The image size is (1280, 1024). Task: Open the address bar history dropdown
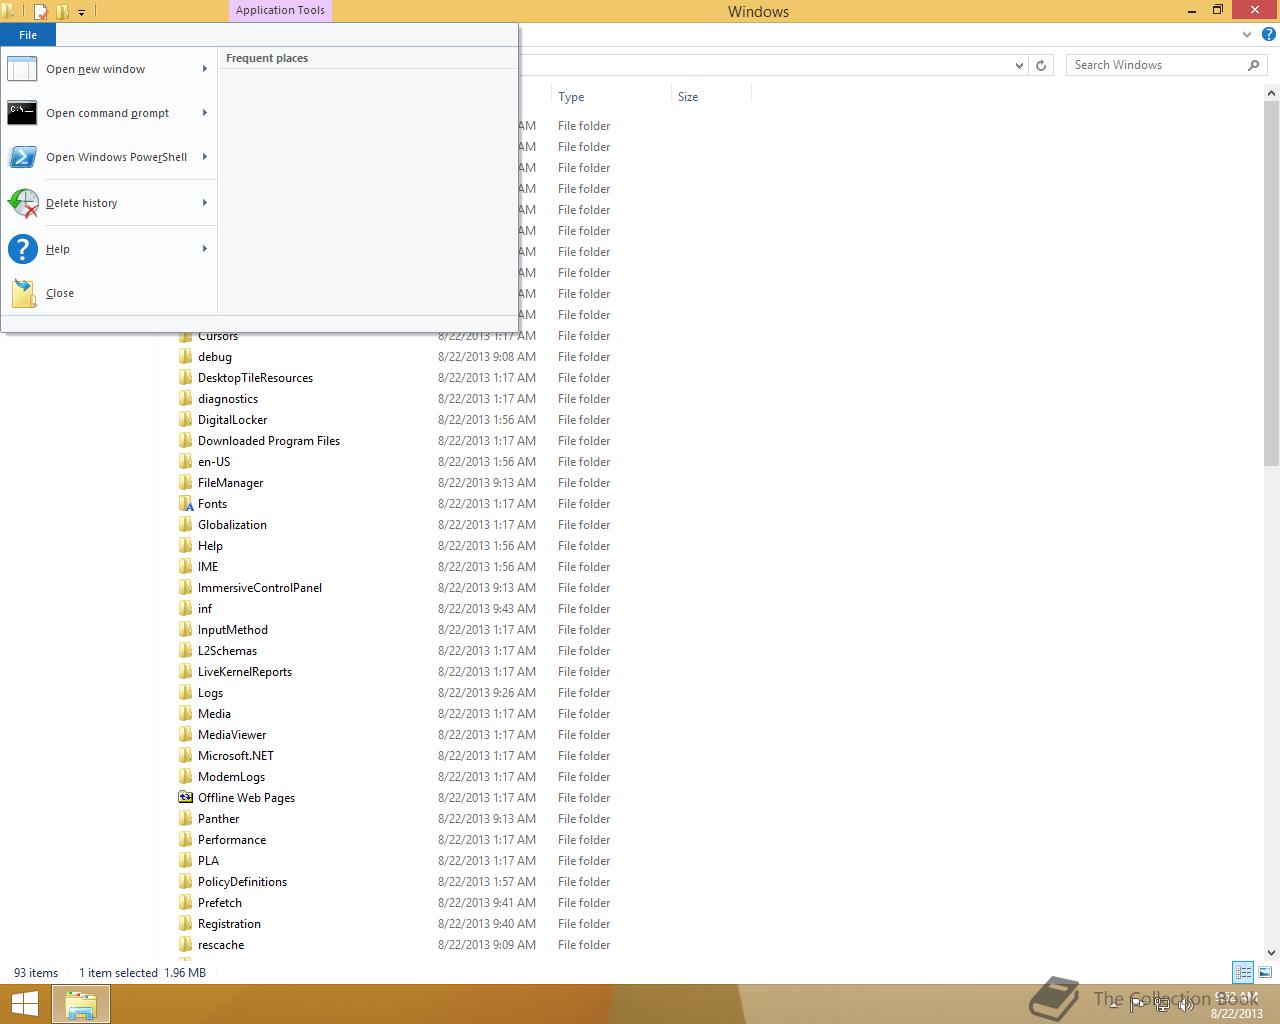click(1019, 65)
